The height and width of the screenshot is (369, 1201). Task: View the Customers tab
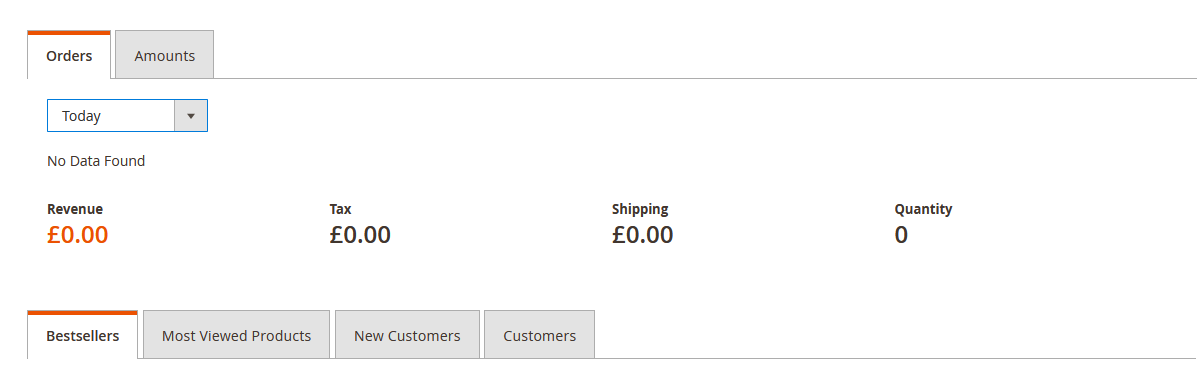pos(539,335)
